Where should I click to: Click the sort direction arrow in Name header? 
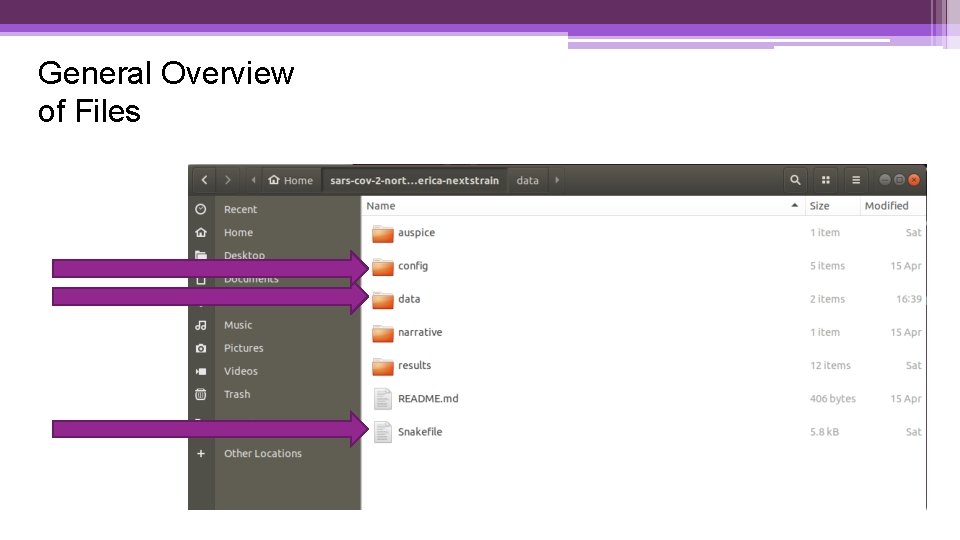[x=795, y=206]
